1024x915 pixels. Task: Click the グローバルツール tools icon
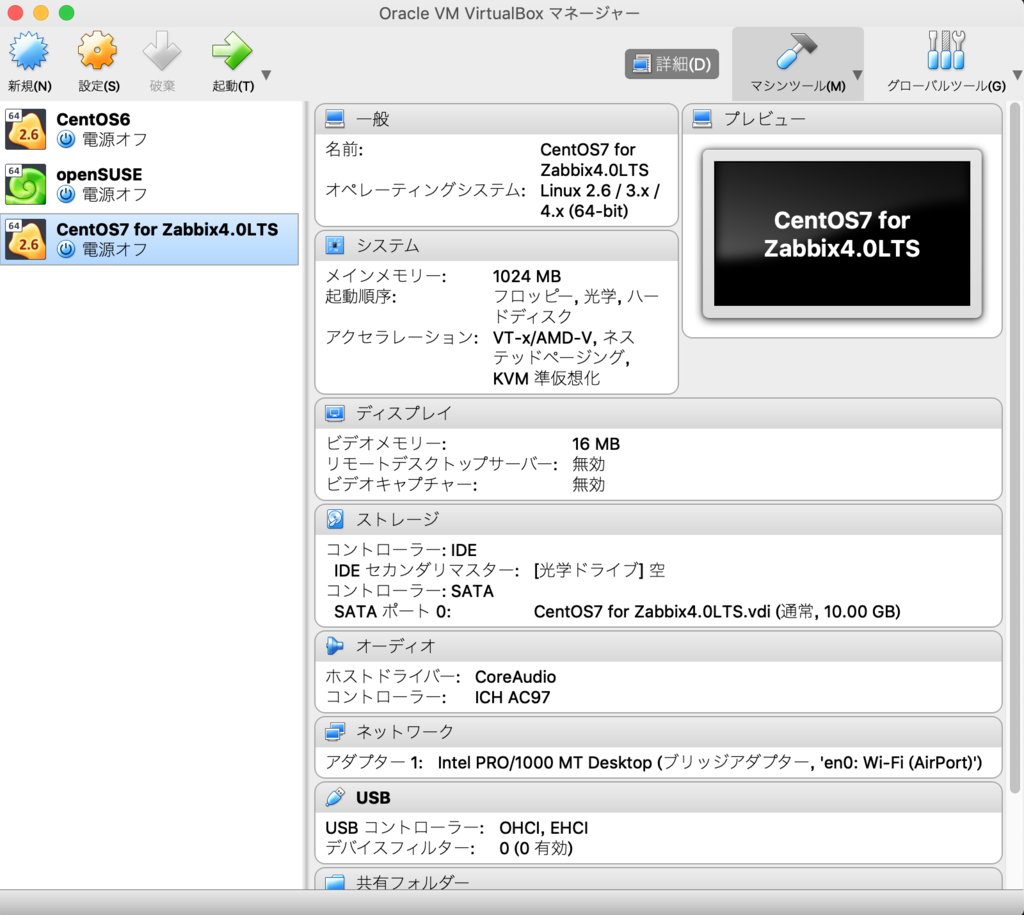(944, 48)
